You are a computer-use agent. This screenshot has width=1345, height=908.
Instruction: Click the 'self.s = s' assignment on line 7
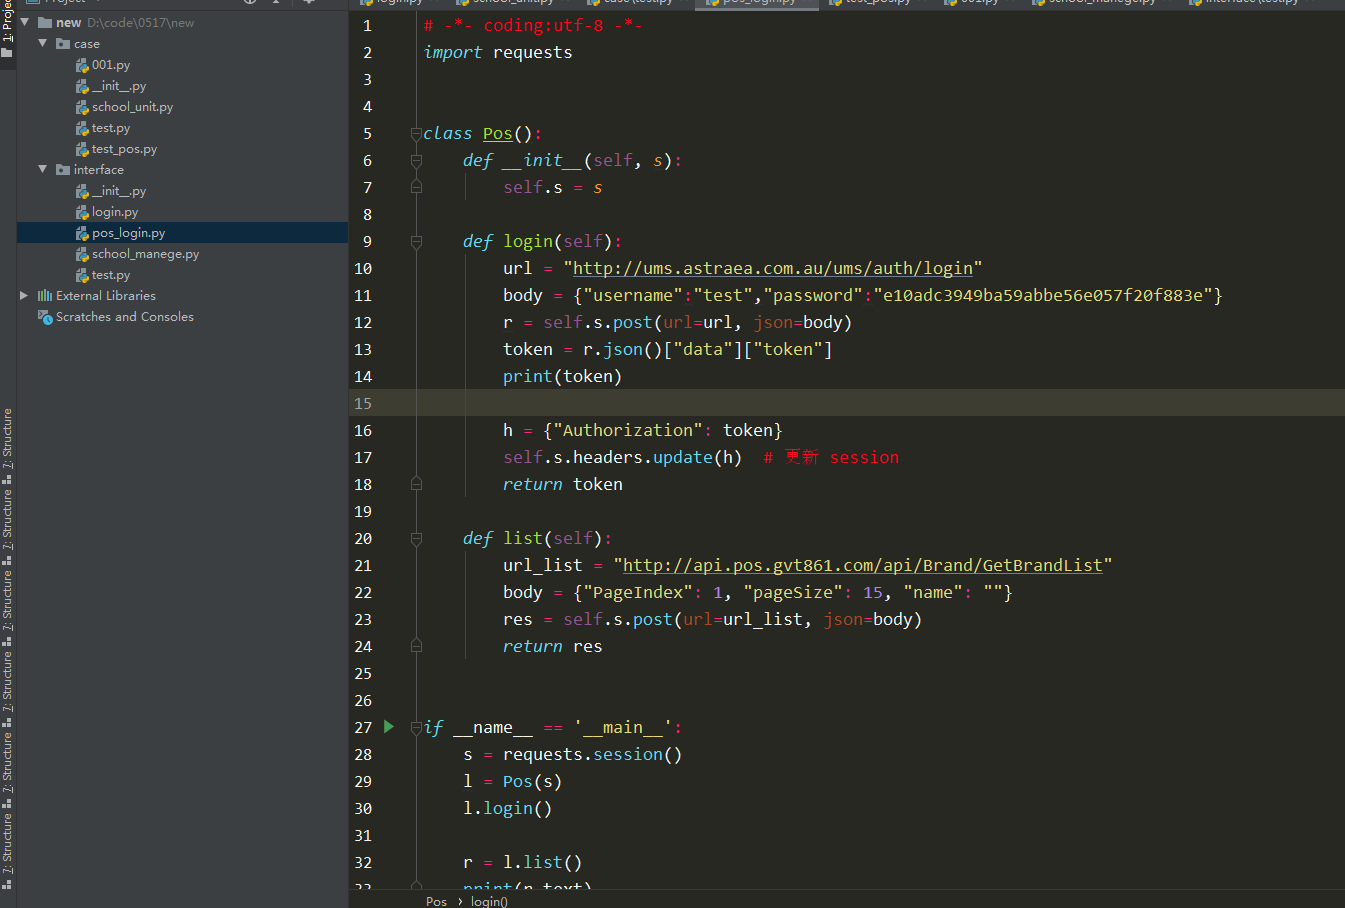coord(553,187)
